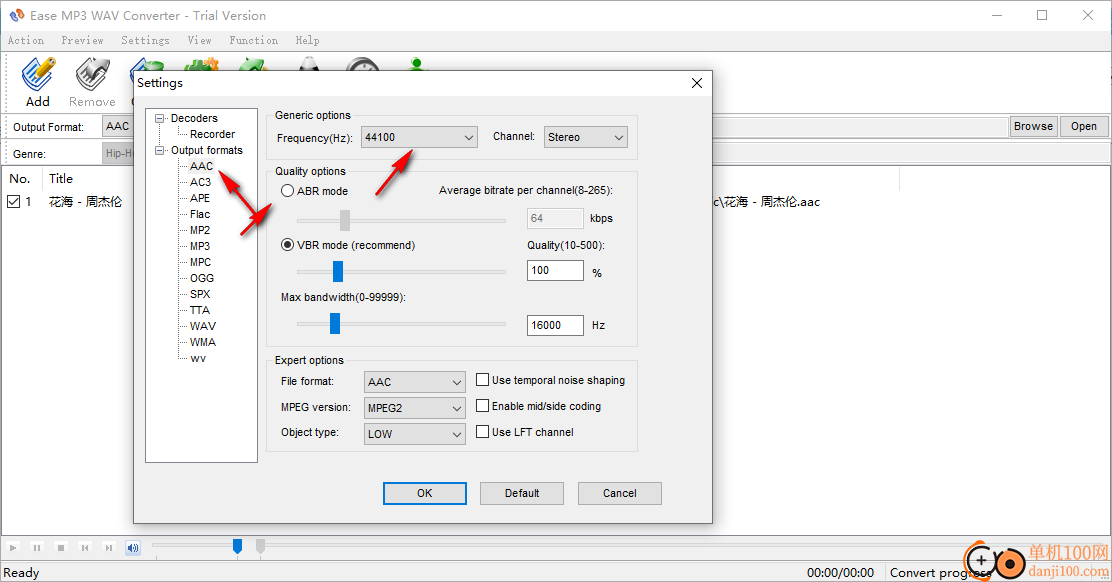
Task: Close the Settings dialog with X
Action: 696,83
